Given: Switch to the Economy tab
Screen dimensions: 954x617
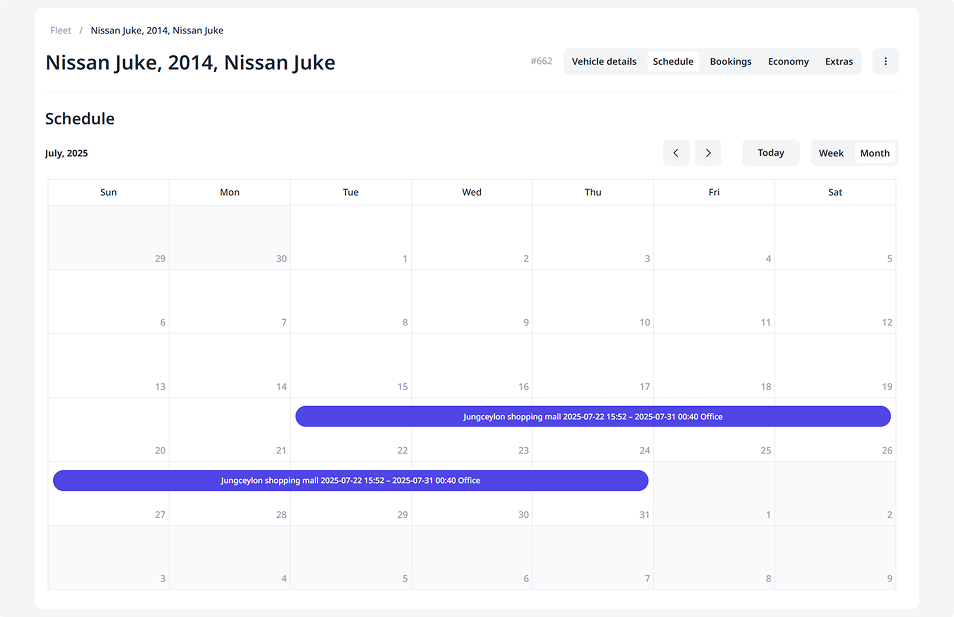Looking at the screenshot, I should pos(788,62).
